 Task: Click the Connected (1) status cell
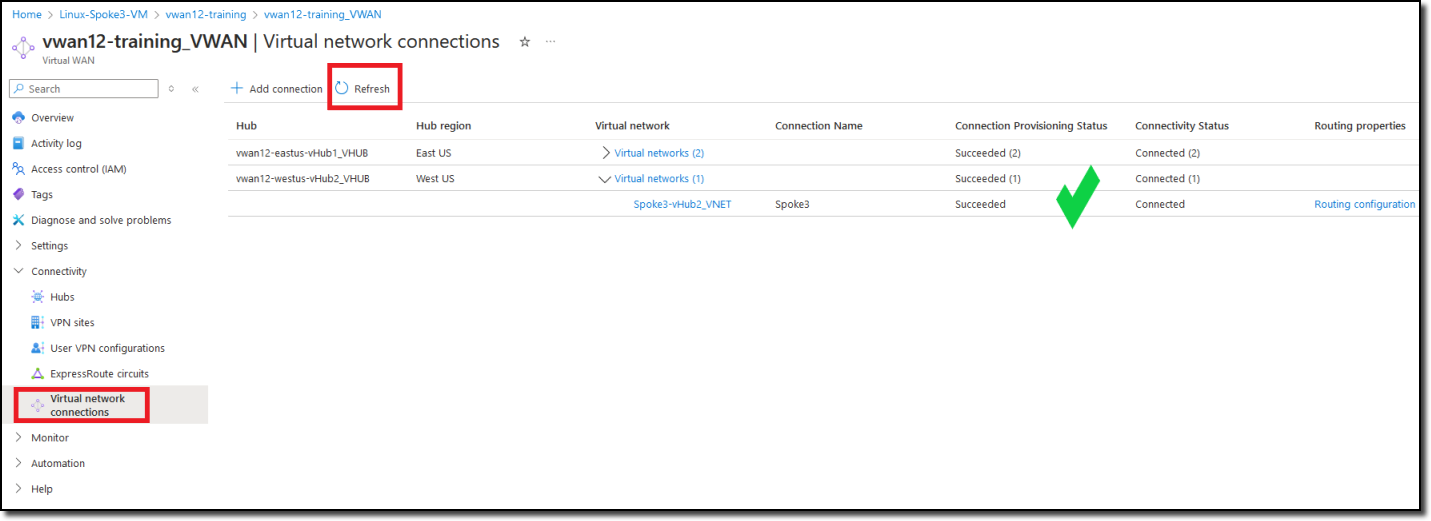point(1167,179)
